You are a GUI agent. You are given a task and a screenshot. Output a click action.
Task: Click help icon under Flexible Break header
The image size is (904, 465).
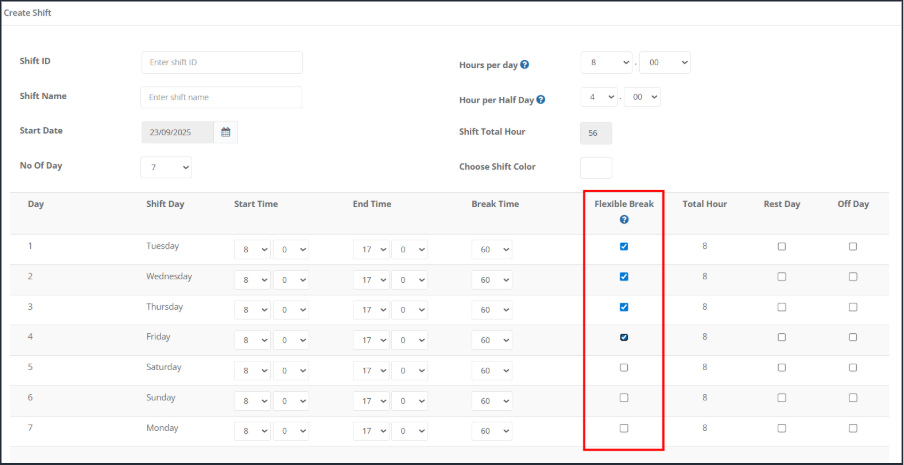624,219
